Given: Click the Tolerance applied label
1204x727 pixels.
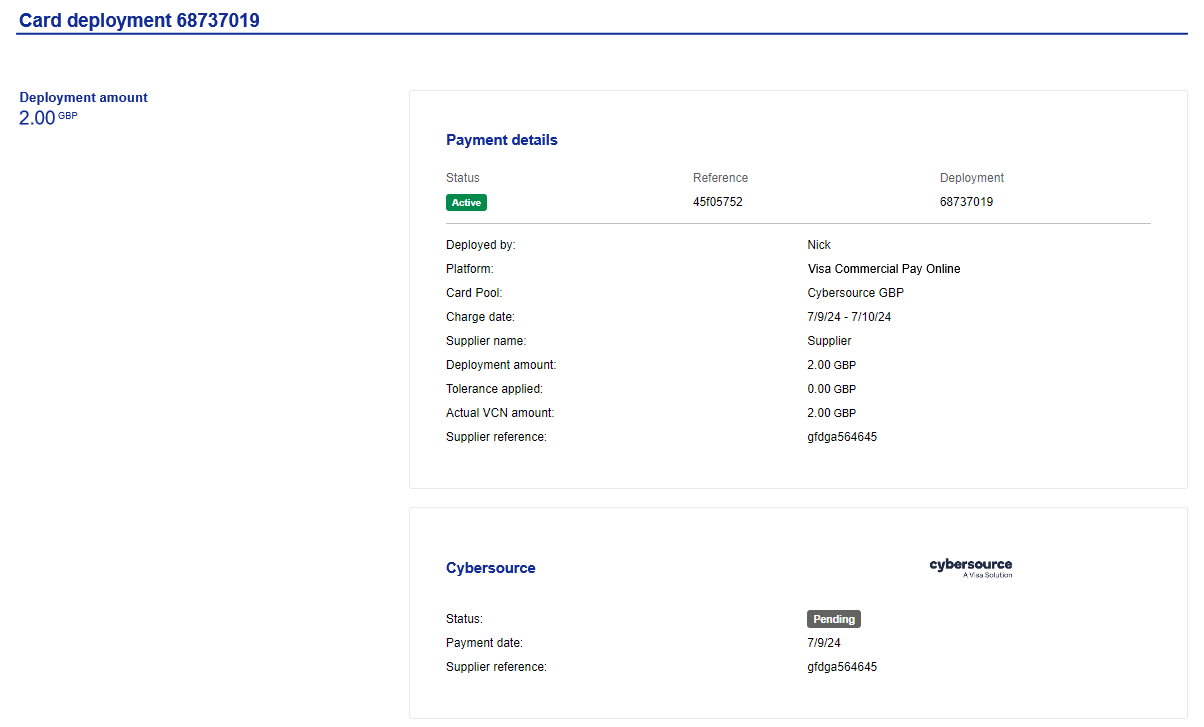Looking at the screenshot, I should (x=494, y=389).
